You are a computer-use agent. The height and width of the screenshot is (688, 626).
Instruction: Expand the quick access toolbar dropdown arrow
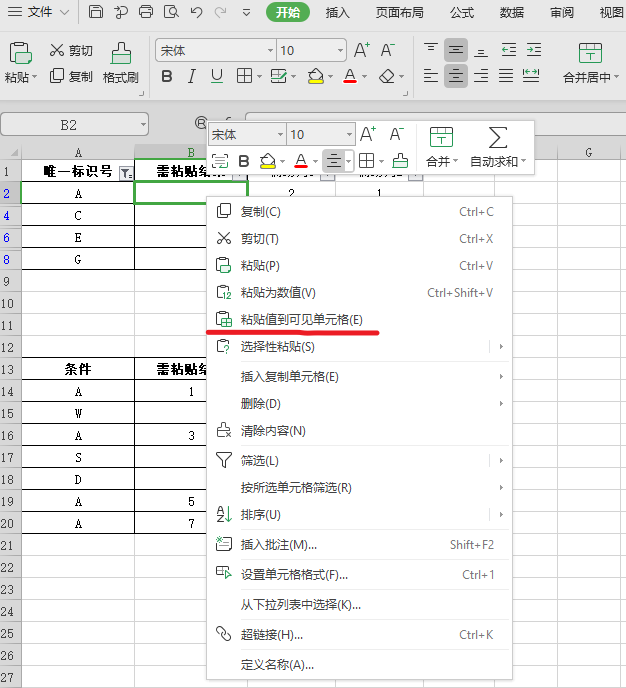[247, 12]
